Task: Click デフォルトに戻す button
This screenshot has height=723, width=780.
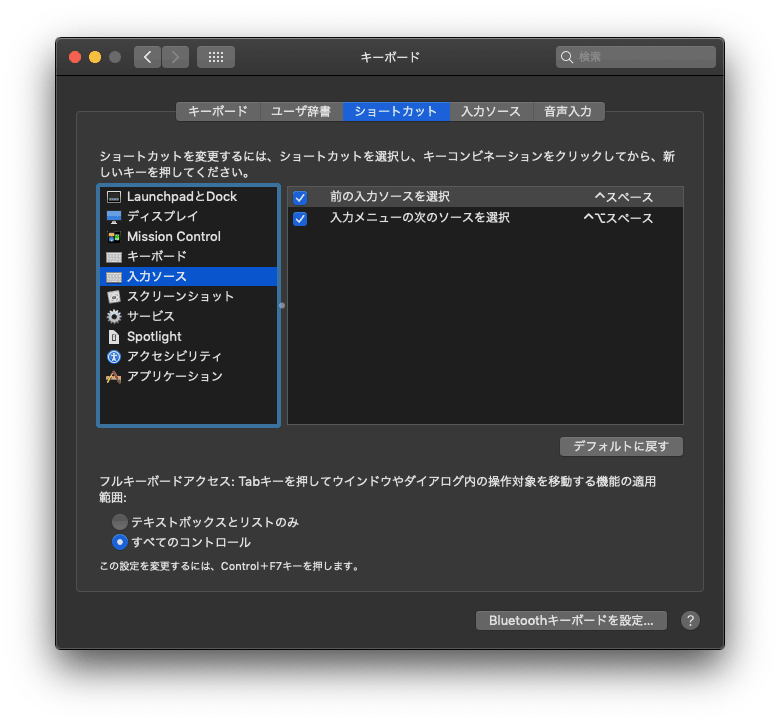Action: [621, 446]
